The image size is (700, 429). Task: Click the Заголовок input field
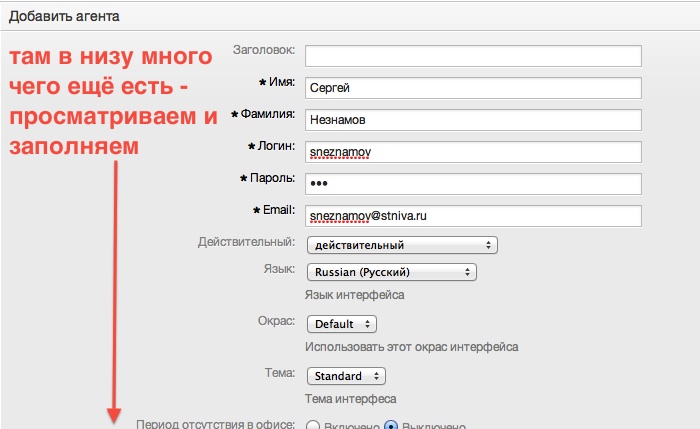[472, 55]
